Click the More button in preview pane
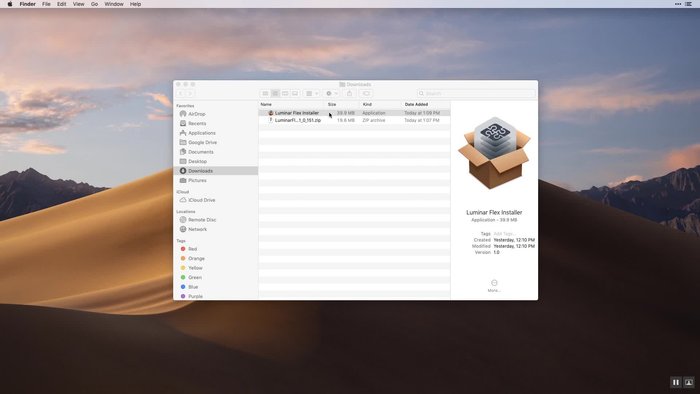Viewport: 700px width, 394px height. tap(494, 286)
